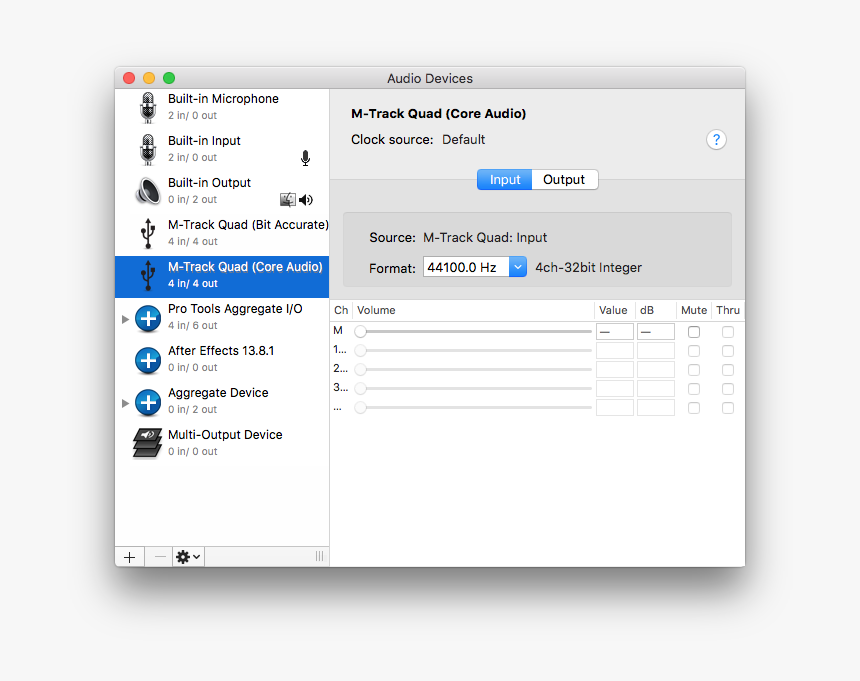Click the Built-in Input microphone icon
This screenshot has height=681, width=860.
pyautogui.click(x=148, y=149)
